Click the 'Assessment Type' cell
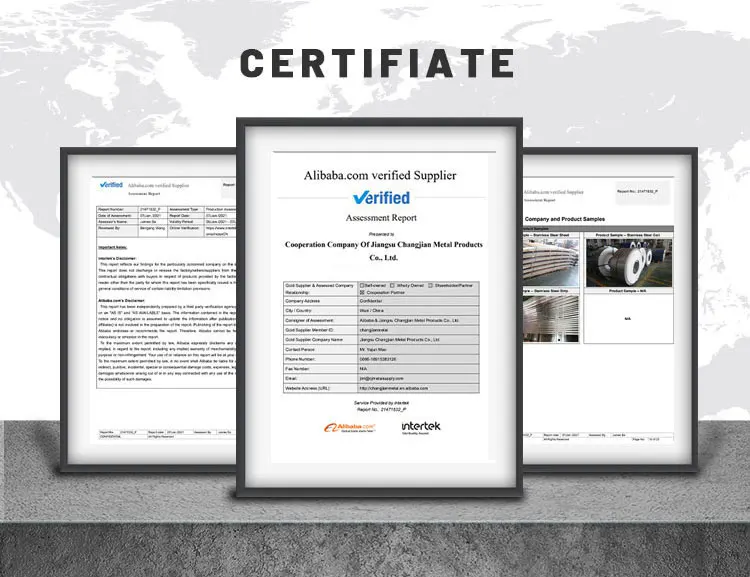 pyautogui.click(x=186, y=210)
